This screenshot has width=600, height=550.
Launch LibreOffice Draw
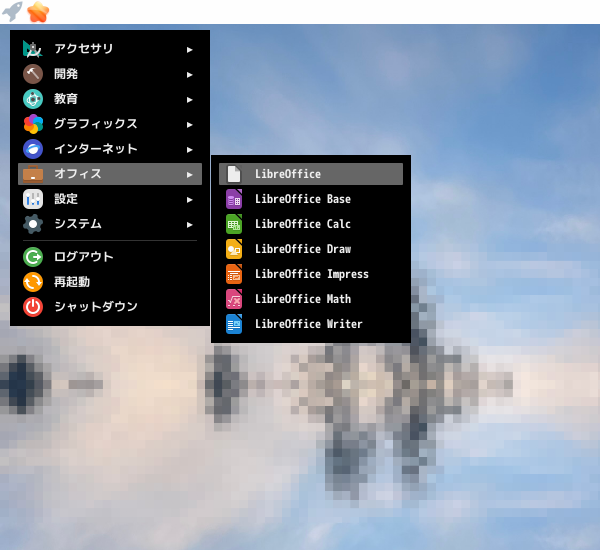(x=311, y=249)
